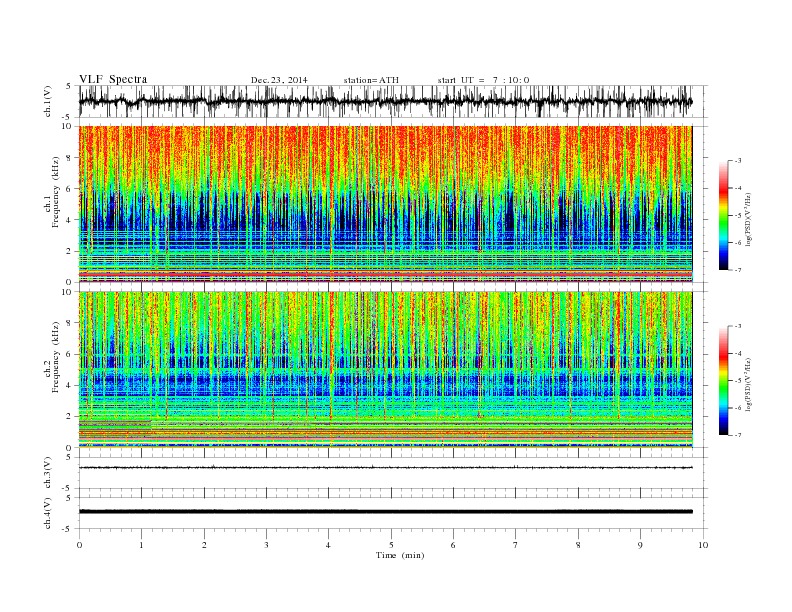Image resolution: width=792 pixels, height=612 pixels.
Task: Click the time axis tick label "3"
Action: tap(266, 545)
